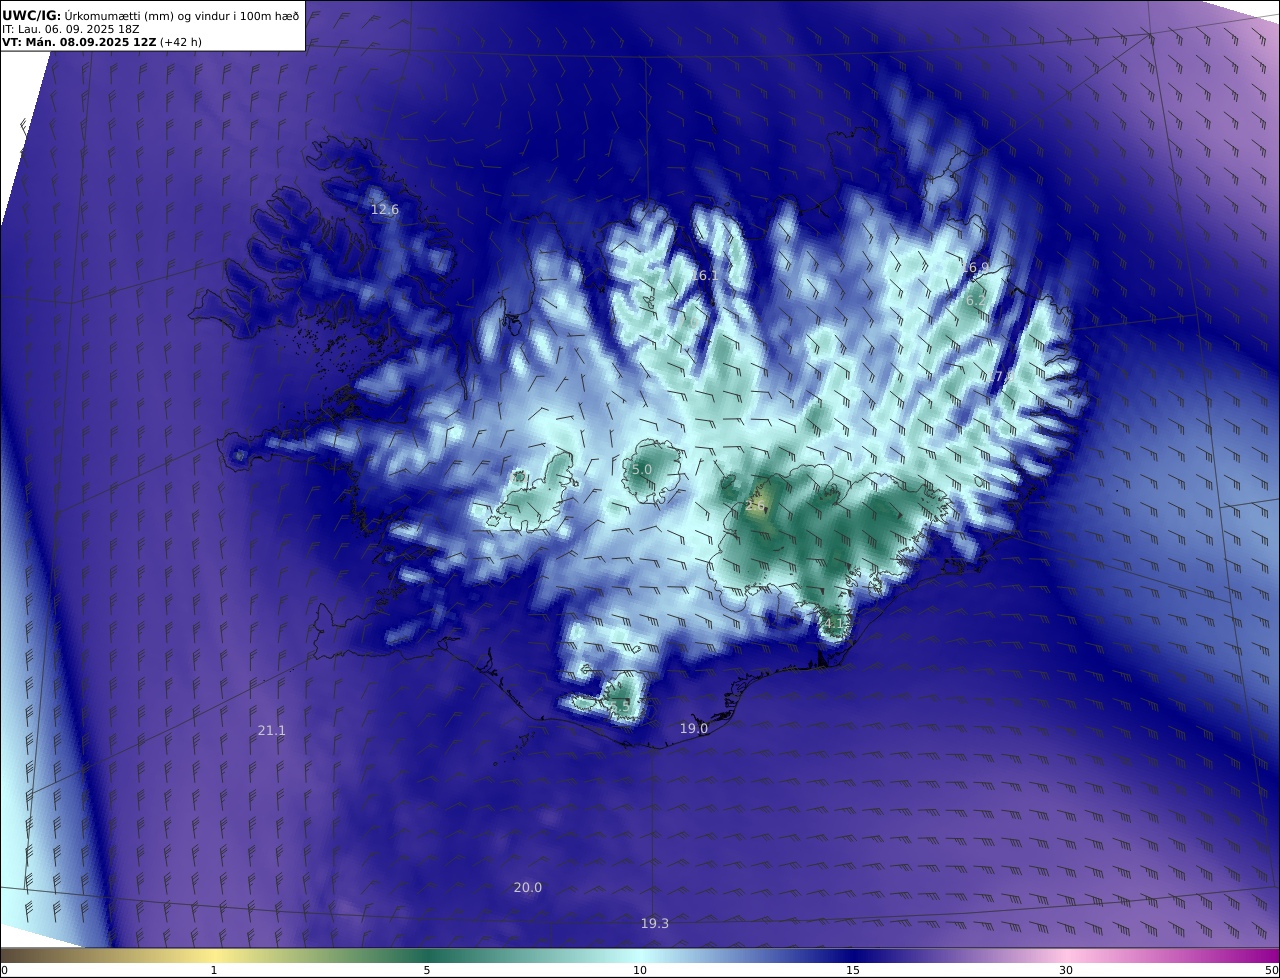Image resolution: width=1280 pixels, height=978 pixels.
Task: Click the 4.1 value on the southeast glacier
Action: (834, 624)
